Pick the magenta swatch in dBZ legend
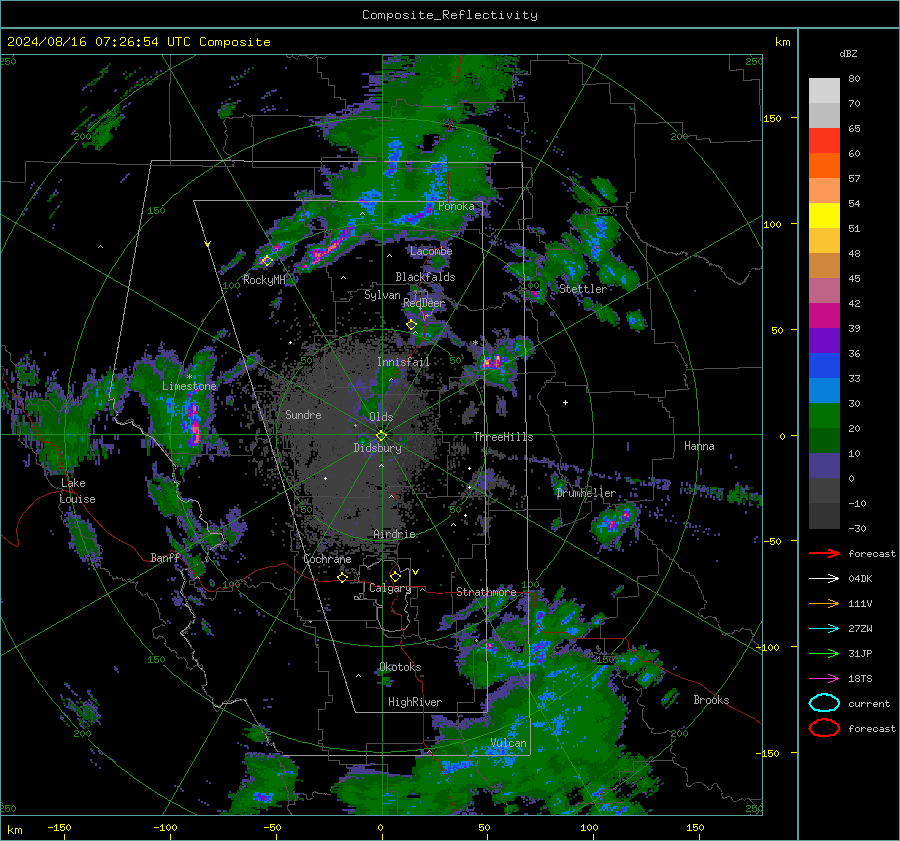 click(824, 316)
